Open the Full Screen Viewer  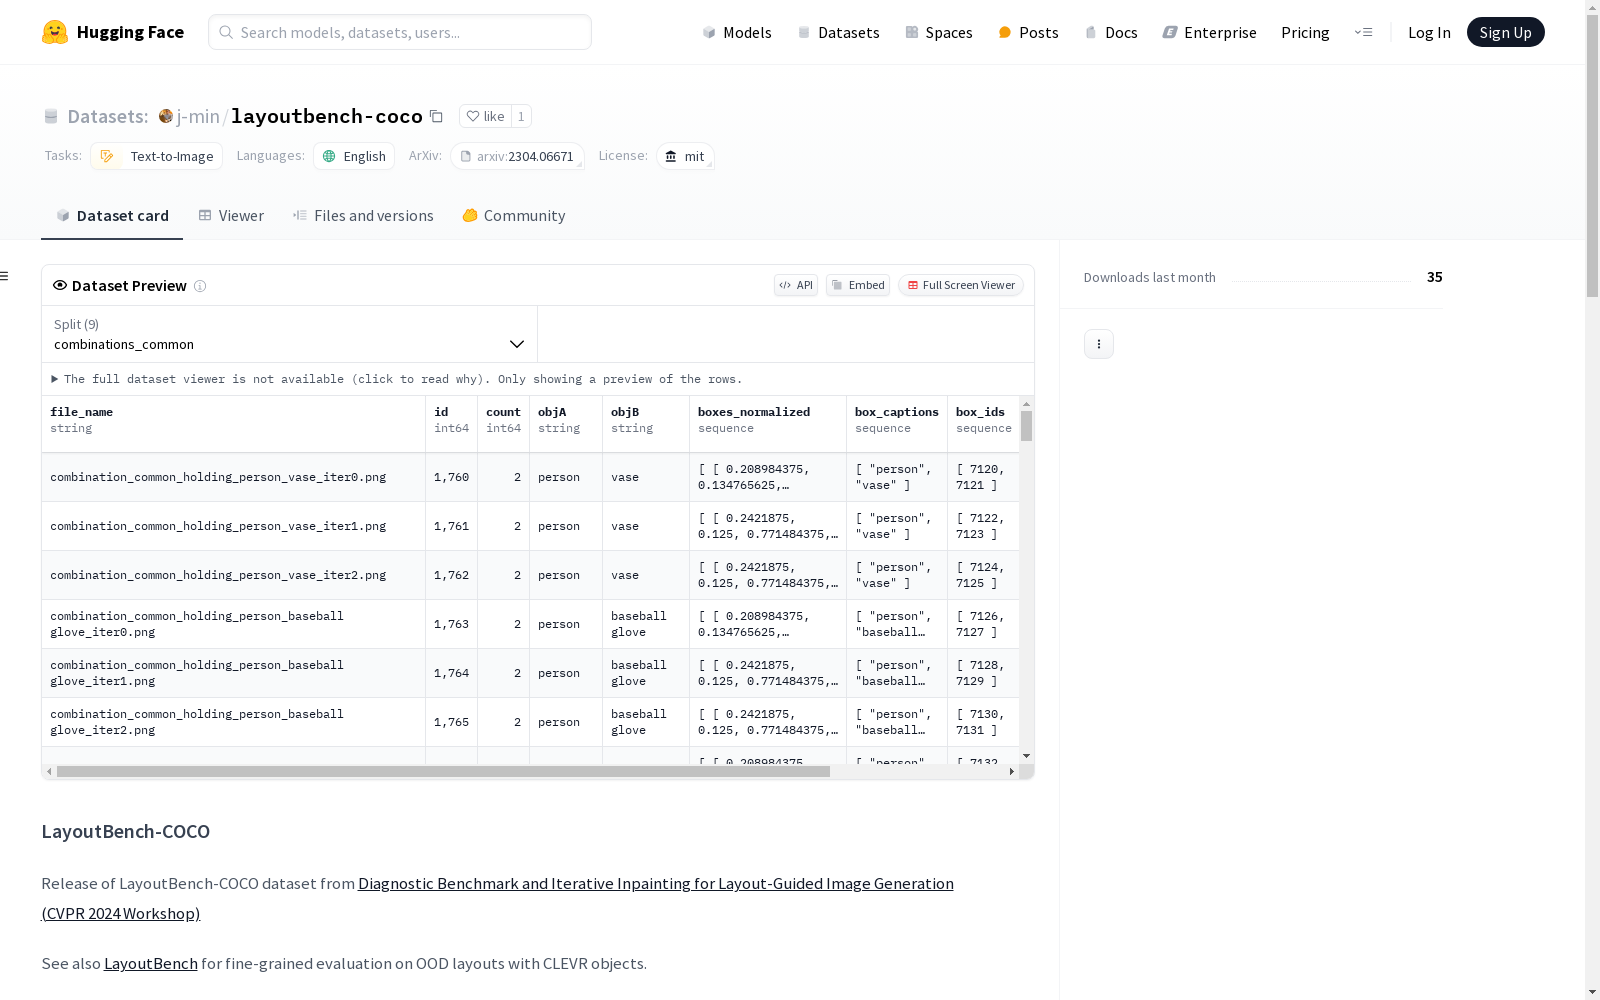point(961,285)
